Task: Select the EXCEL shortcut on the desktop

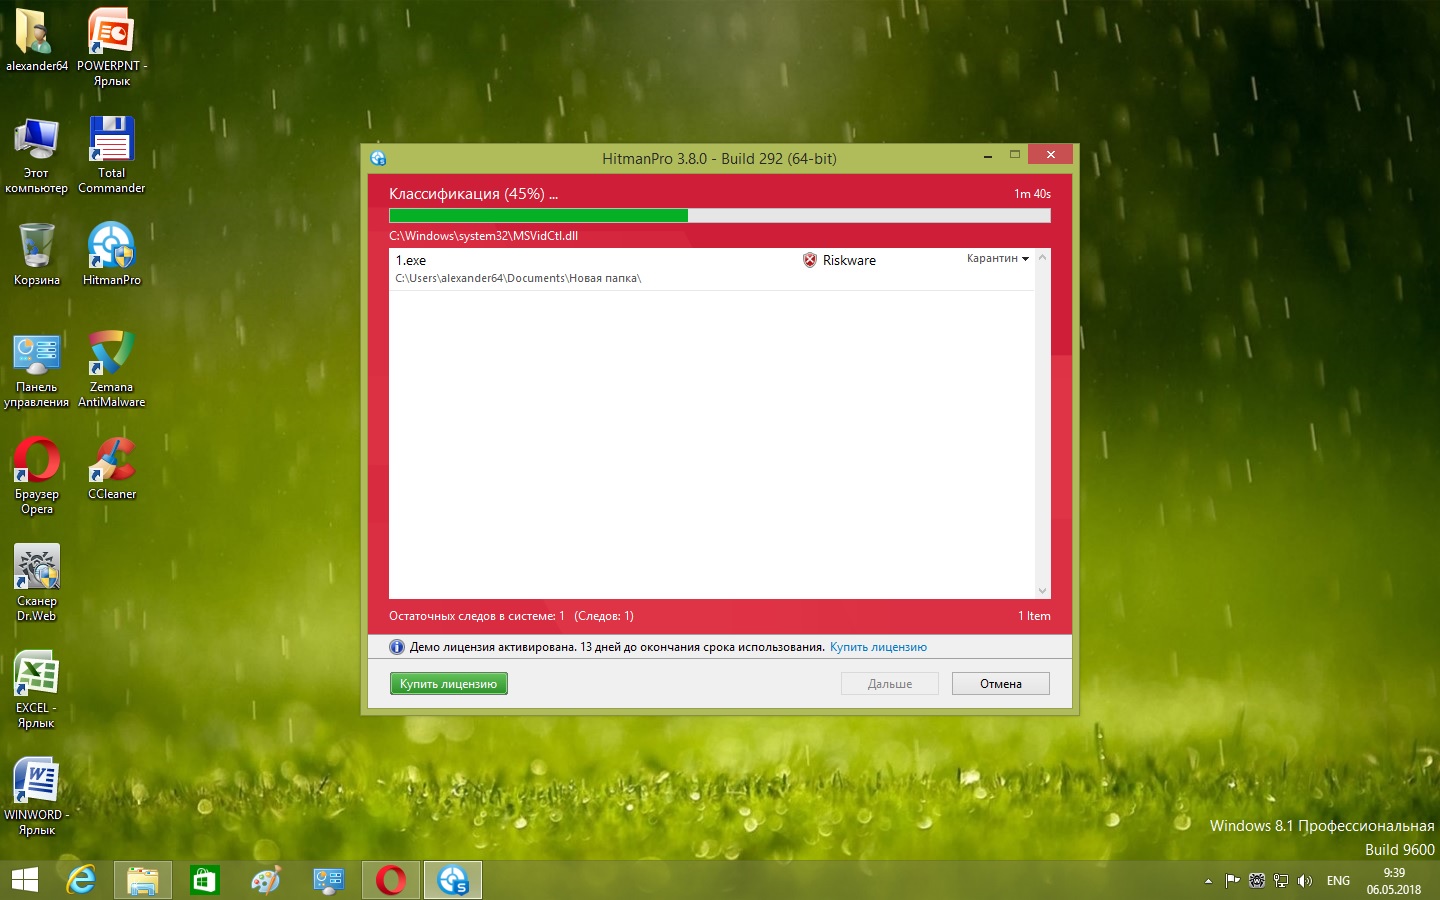Action: tap(37, 690)
